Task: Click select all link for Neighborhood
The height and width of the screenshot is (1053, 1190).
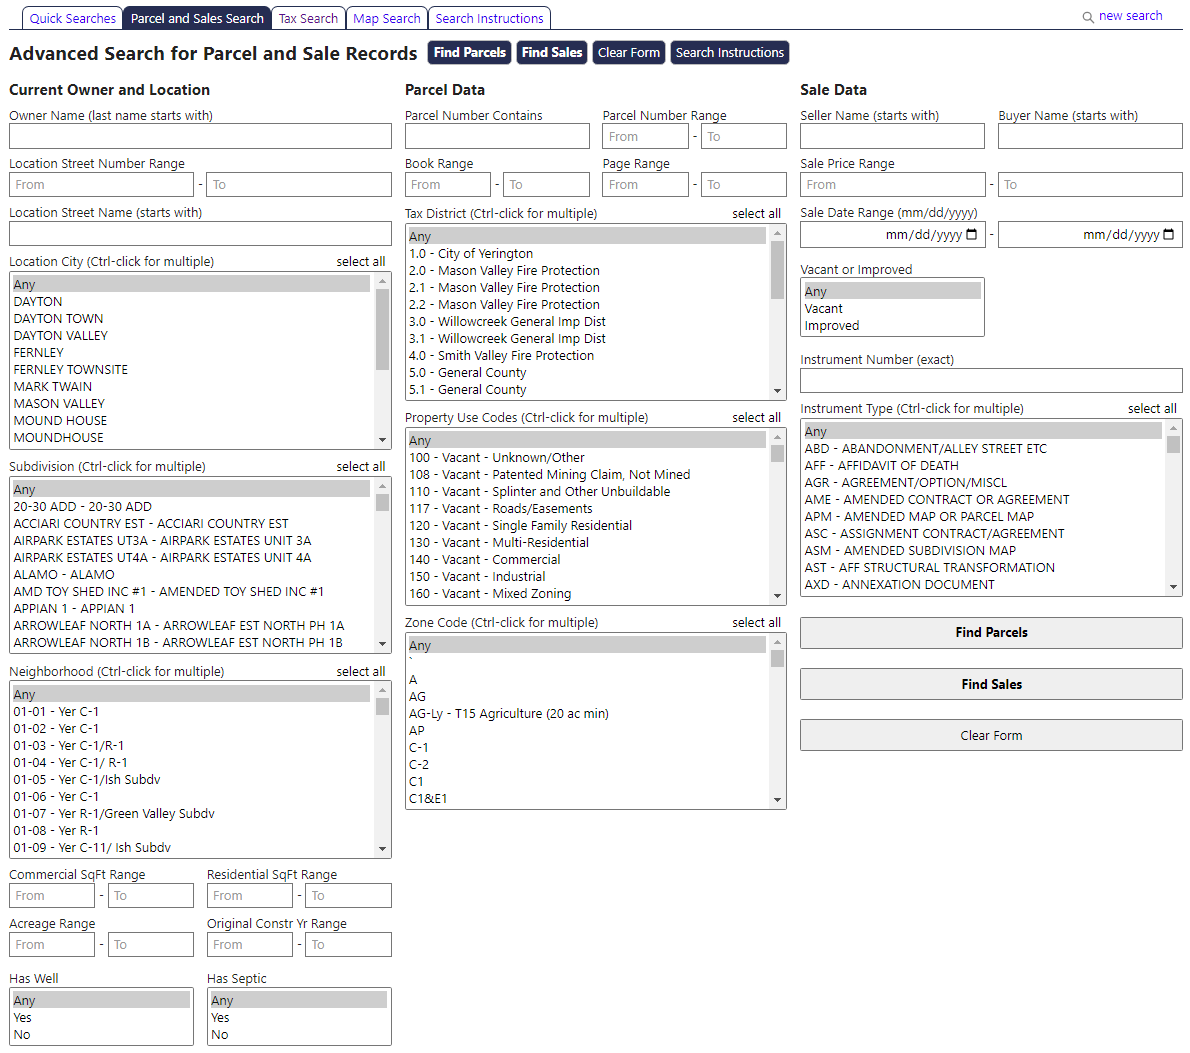Action: coord(360,672)
